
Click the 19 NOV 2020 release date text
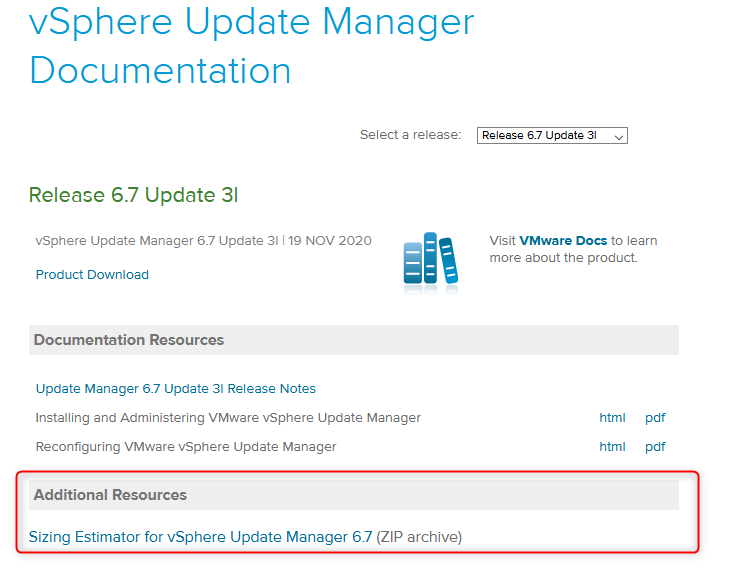click(330, 241)
